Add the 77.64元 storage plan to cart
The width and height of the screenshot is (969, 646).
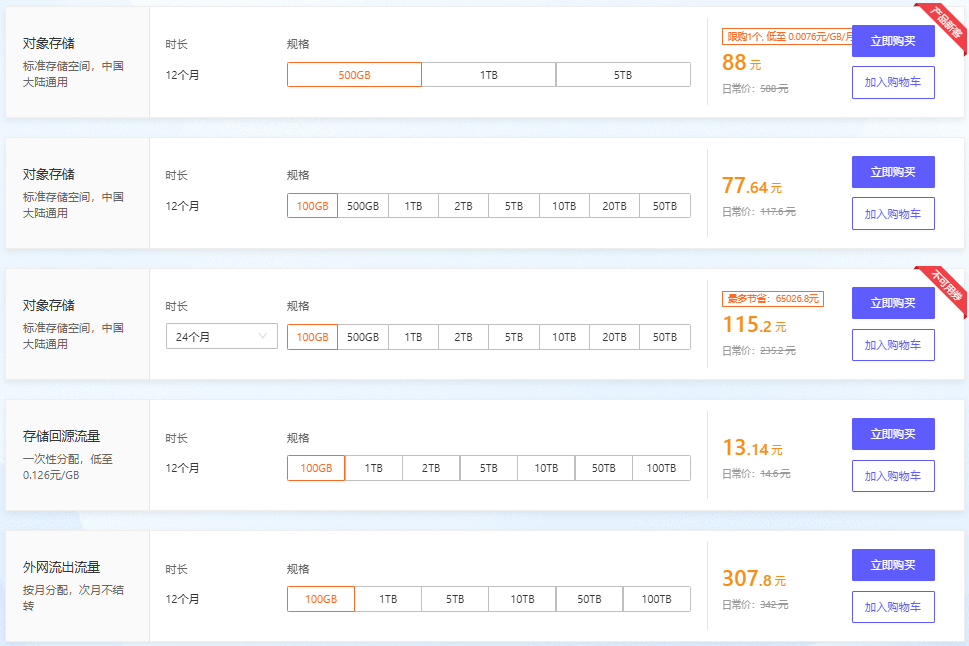click(x=893, y=214)
